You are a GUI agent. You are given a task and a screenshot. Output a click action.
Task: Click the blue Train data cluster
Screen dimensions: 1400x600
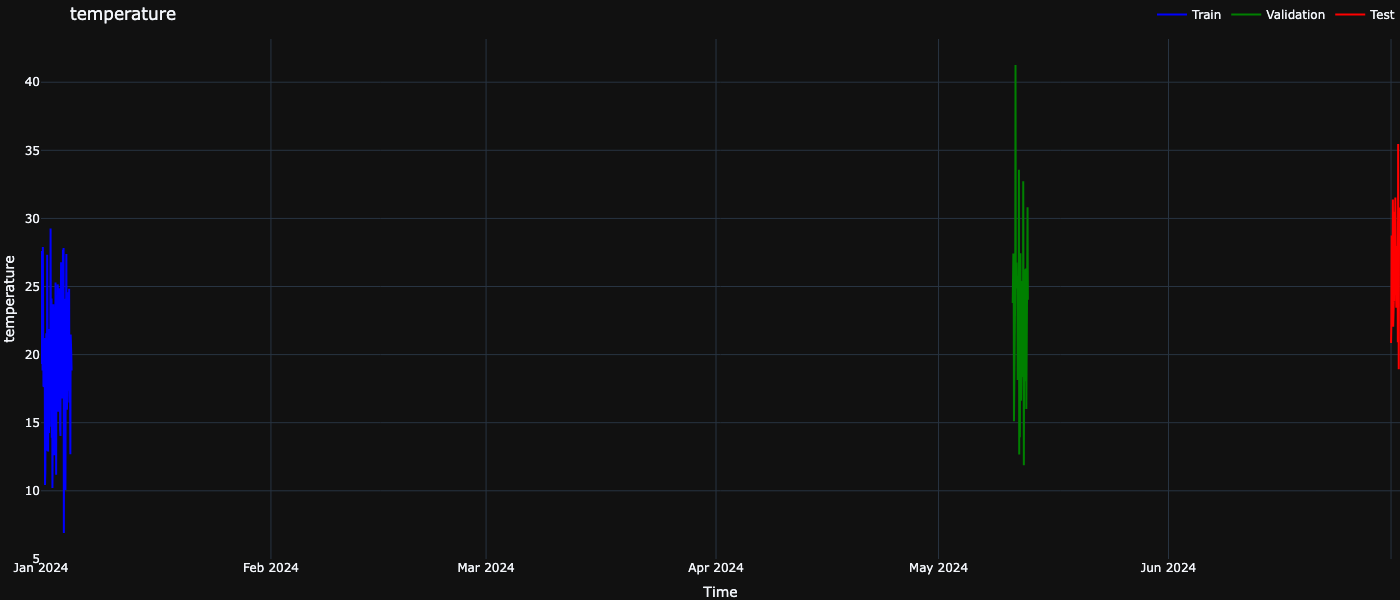[x=57, y=380]
